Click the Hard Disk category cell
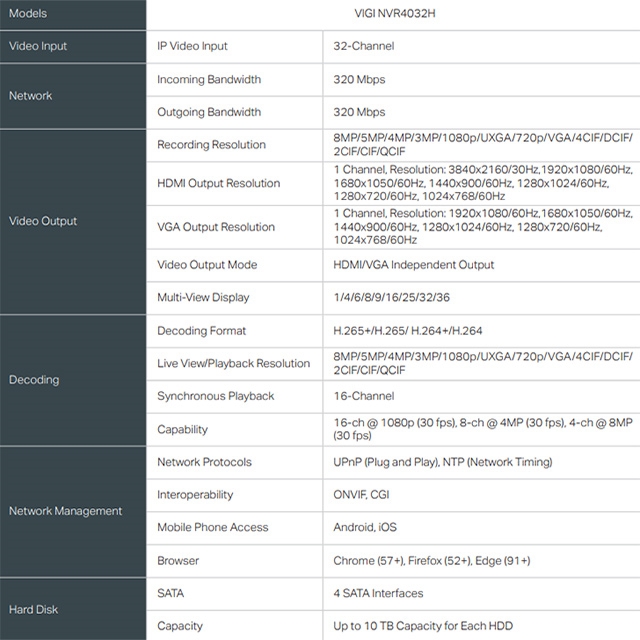Image resolution: width=640 pixels, height=640 pixels. coord(73,609)
